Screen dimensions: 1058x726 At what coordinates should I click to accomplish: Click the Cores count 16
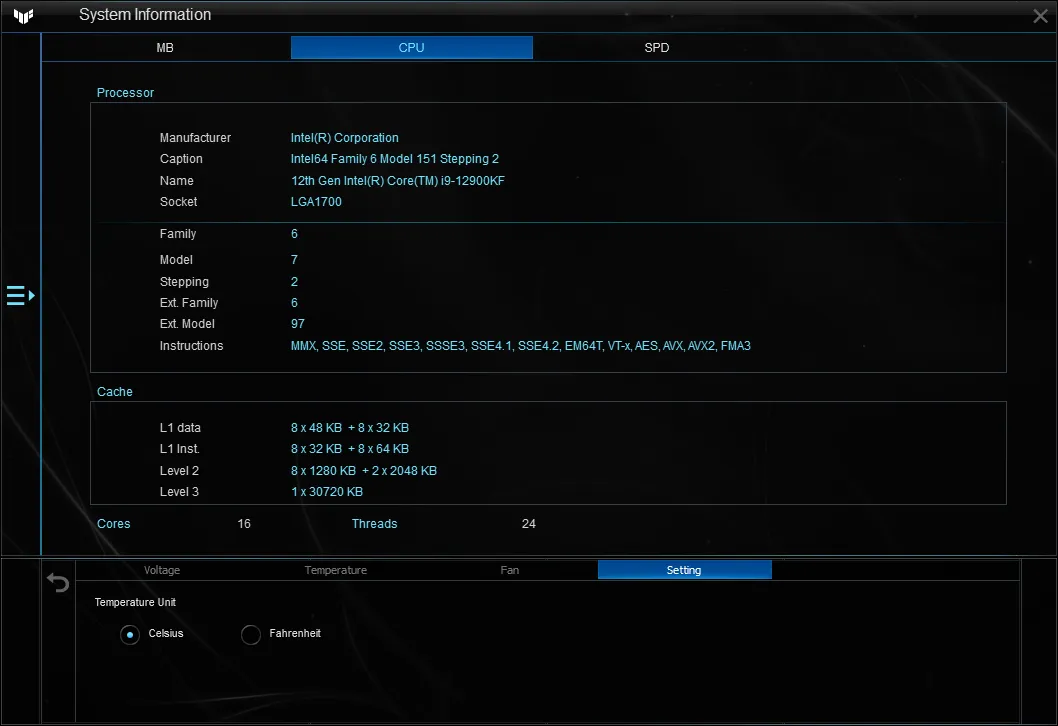244,524
